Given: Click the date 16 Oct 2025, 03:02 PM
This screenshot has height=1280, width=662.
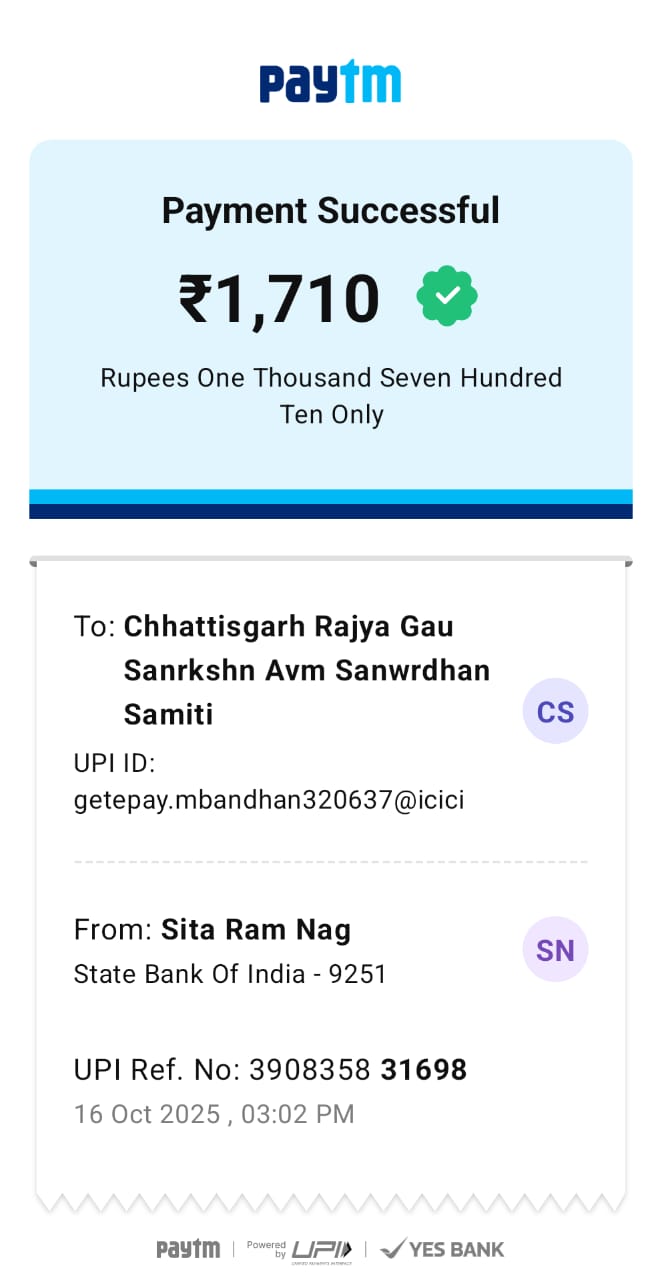Looking at the screenshot, I should [214, 1114].
